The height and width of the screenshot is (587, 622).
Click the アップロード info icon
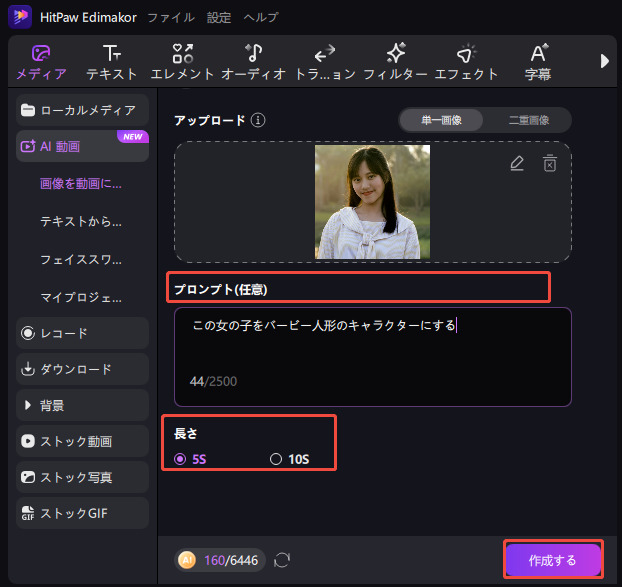click(x=258, y=120)
